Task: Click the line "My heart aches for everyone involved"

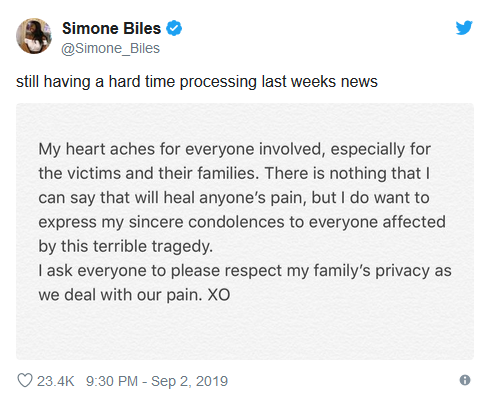Action: [182, 149]
